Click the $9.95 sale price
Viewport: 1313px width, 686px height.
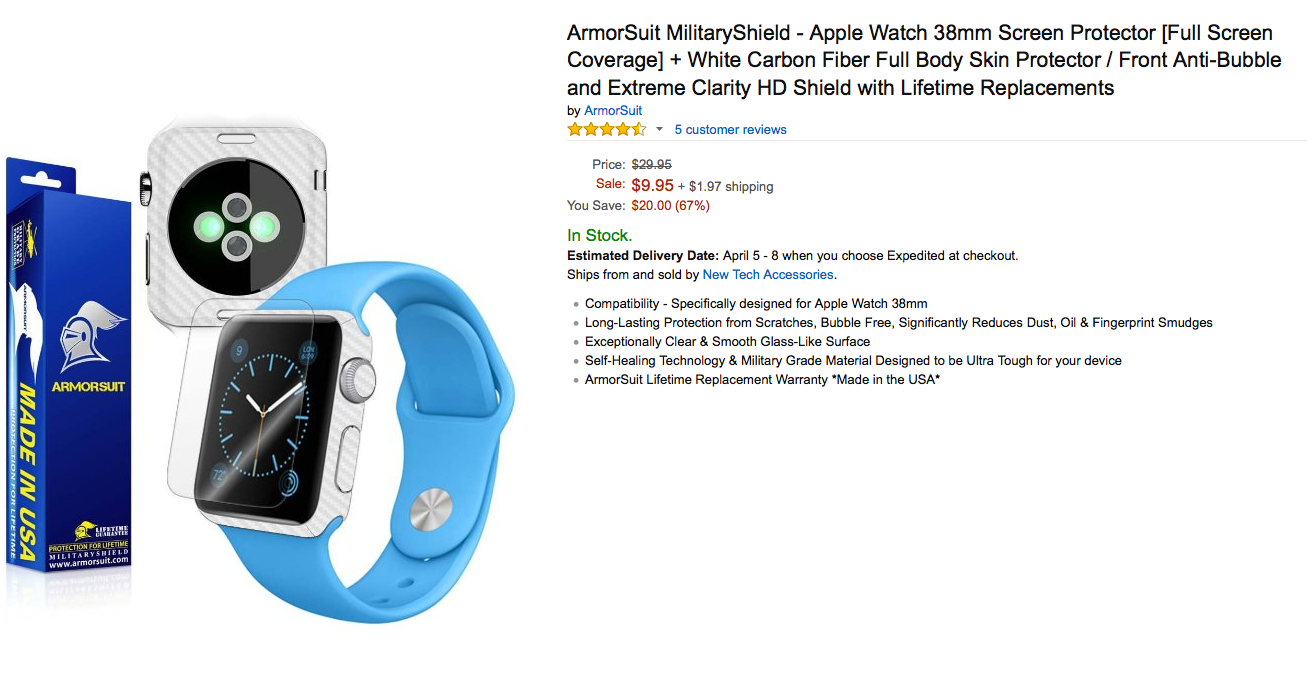point(652,185)
